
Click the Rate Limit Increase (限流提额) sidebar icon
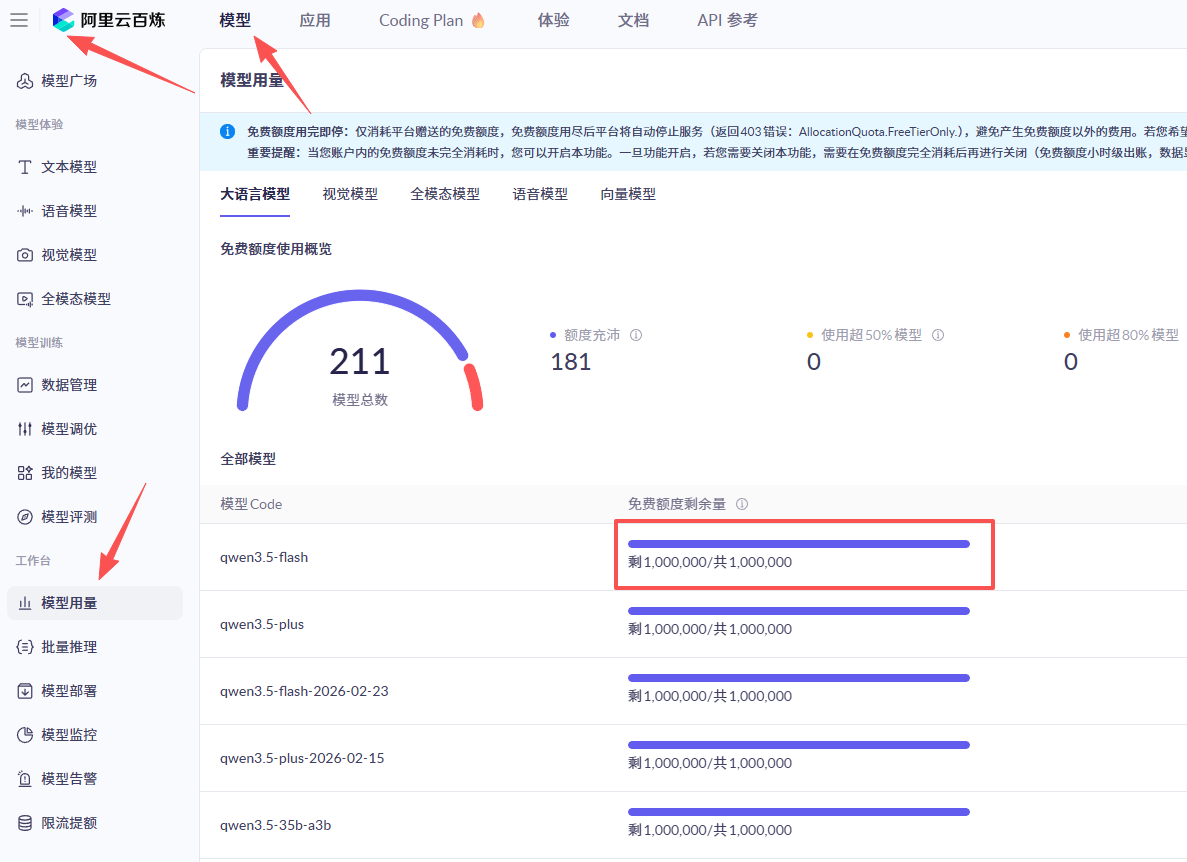[25, 823]
